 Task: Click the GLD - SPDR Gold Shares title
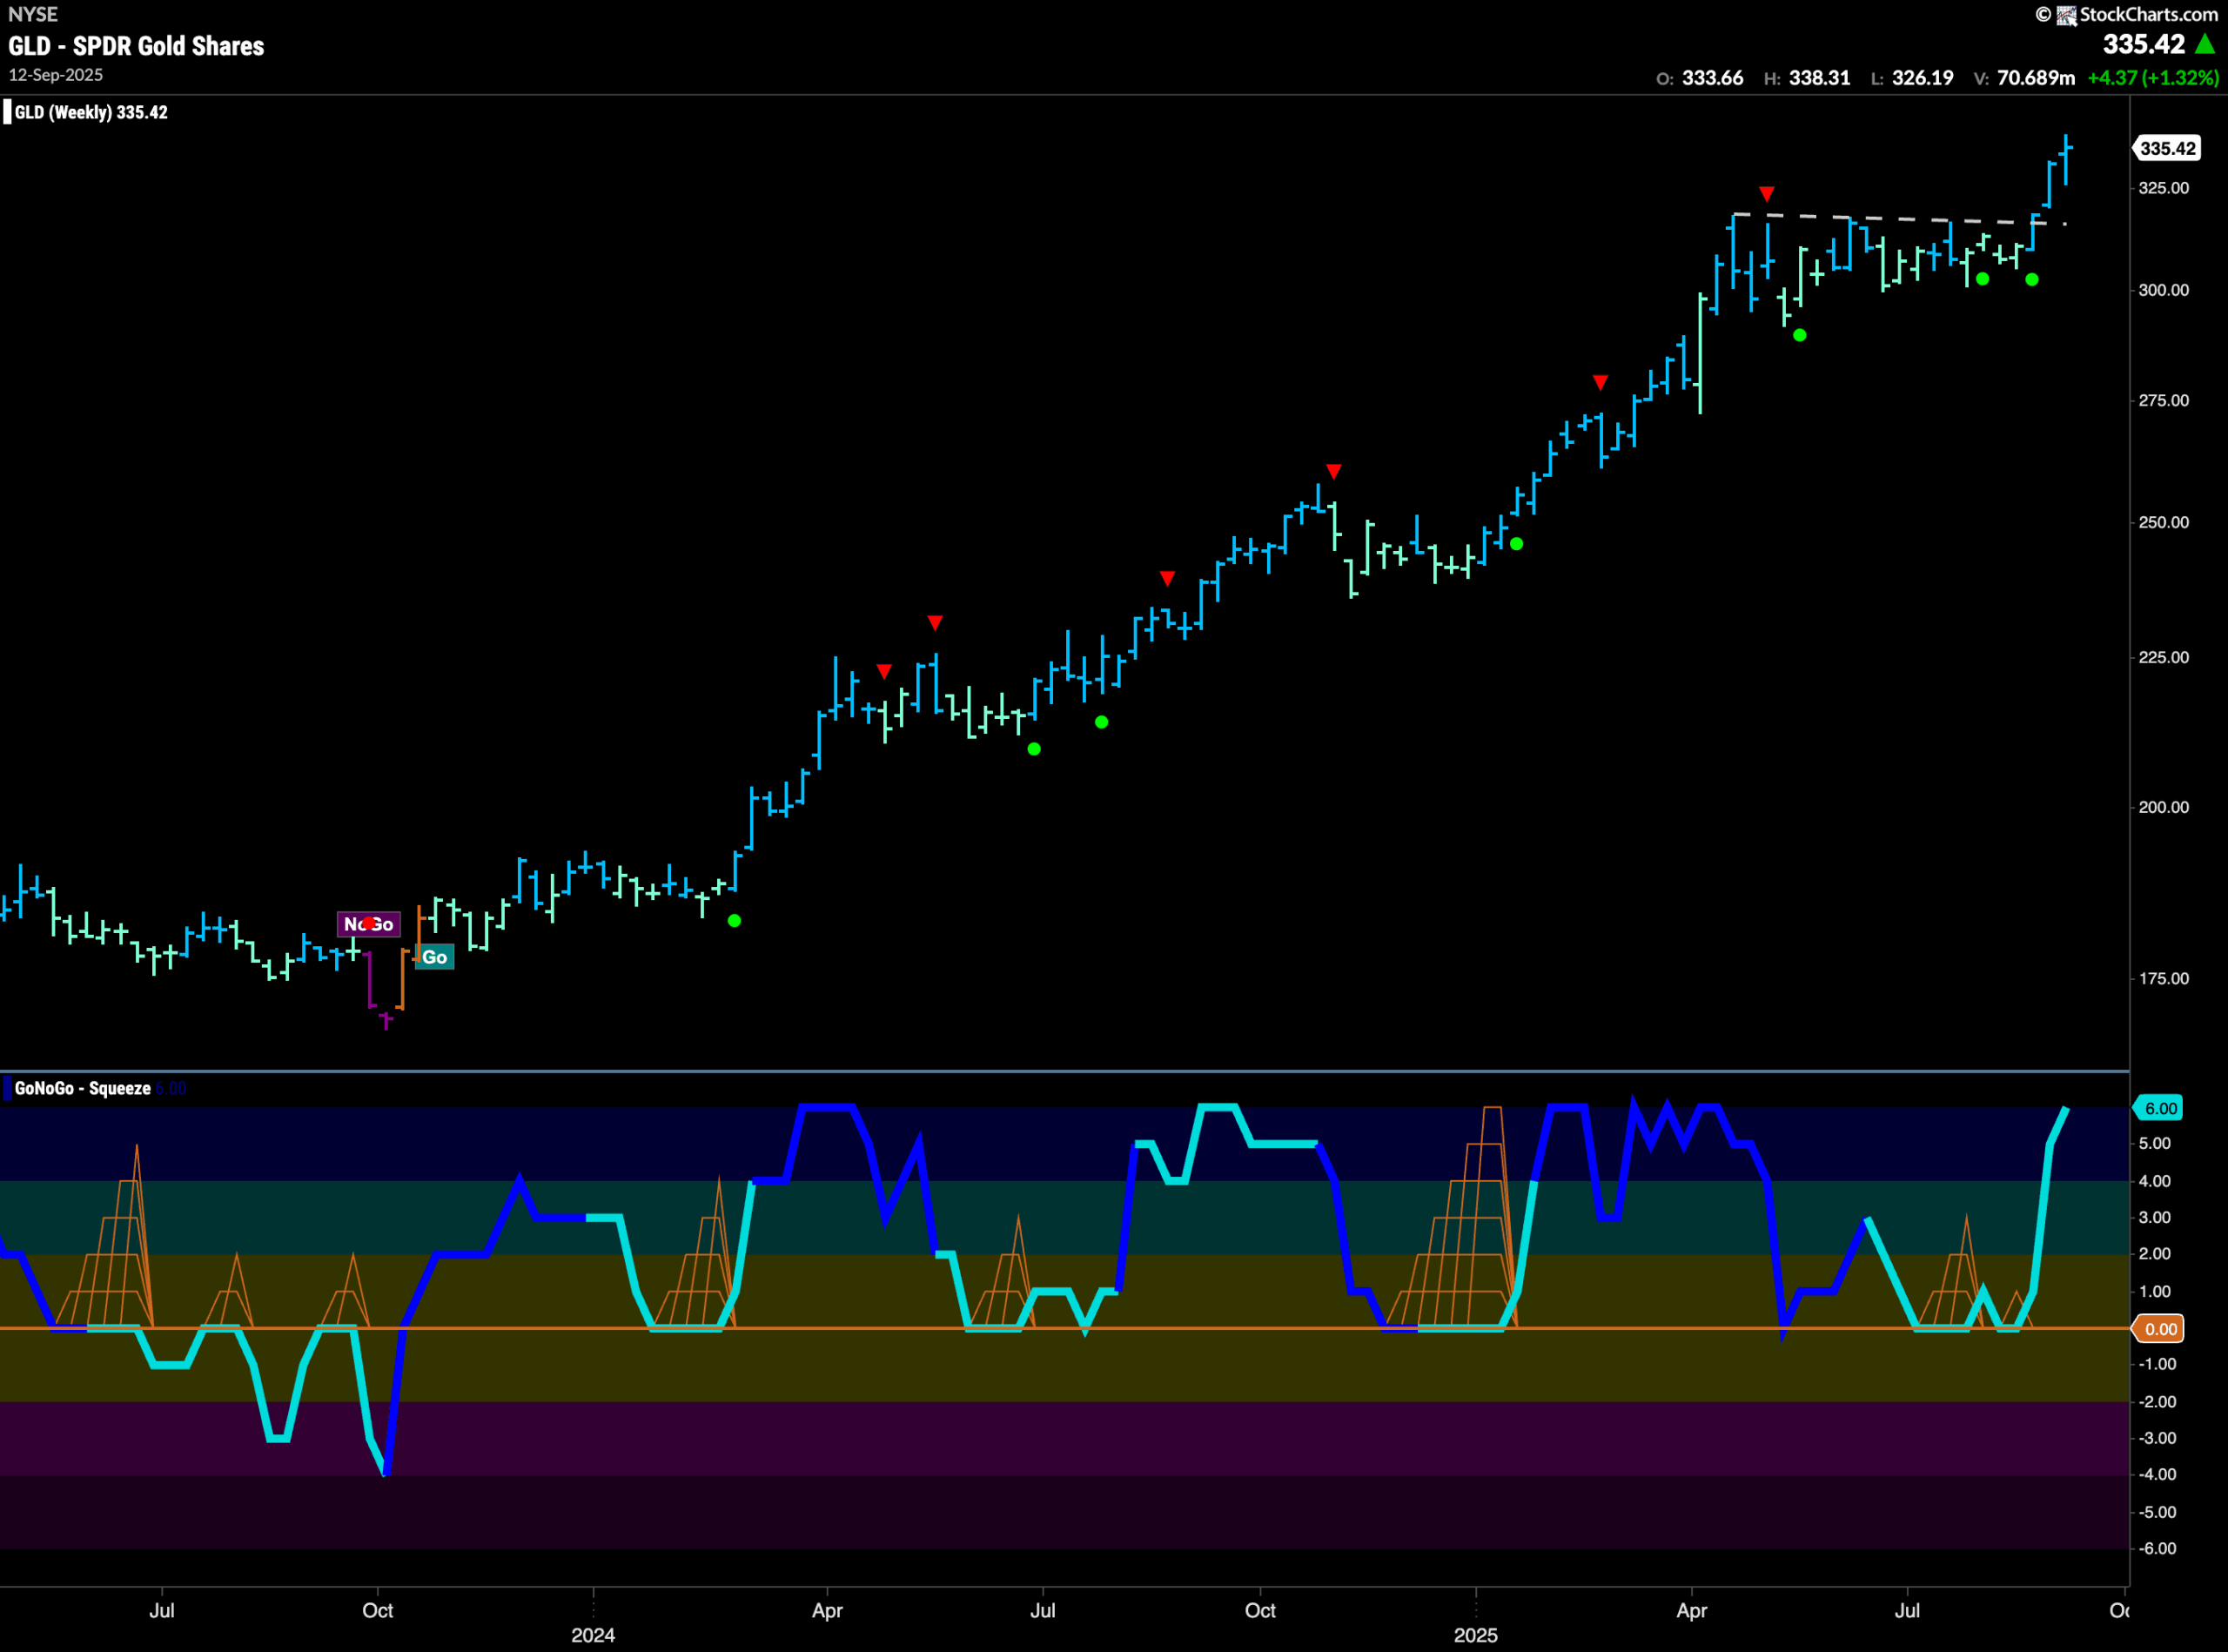tap(137, 46)
